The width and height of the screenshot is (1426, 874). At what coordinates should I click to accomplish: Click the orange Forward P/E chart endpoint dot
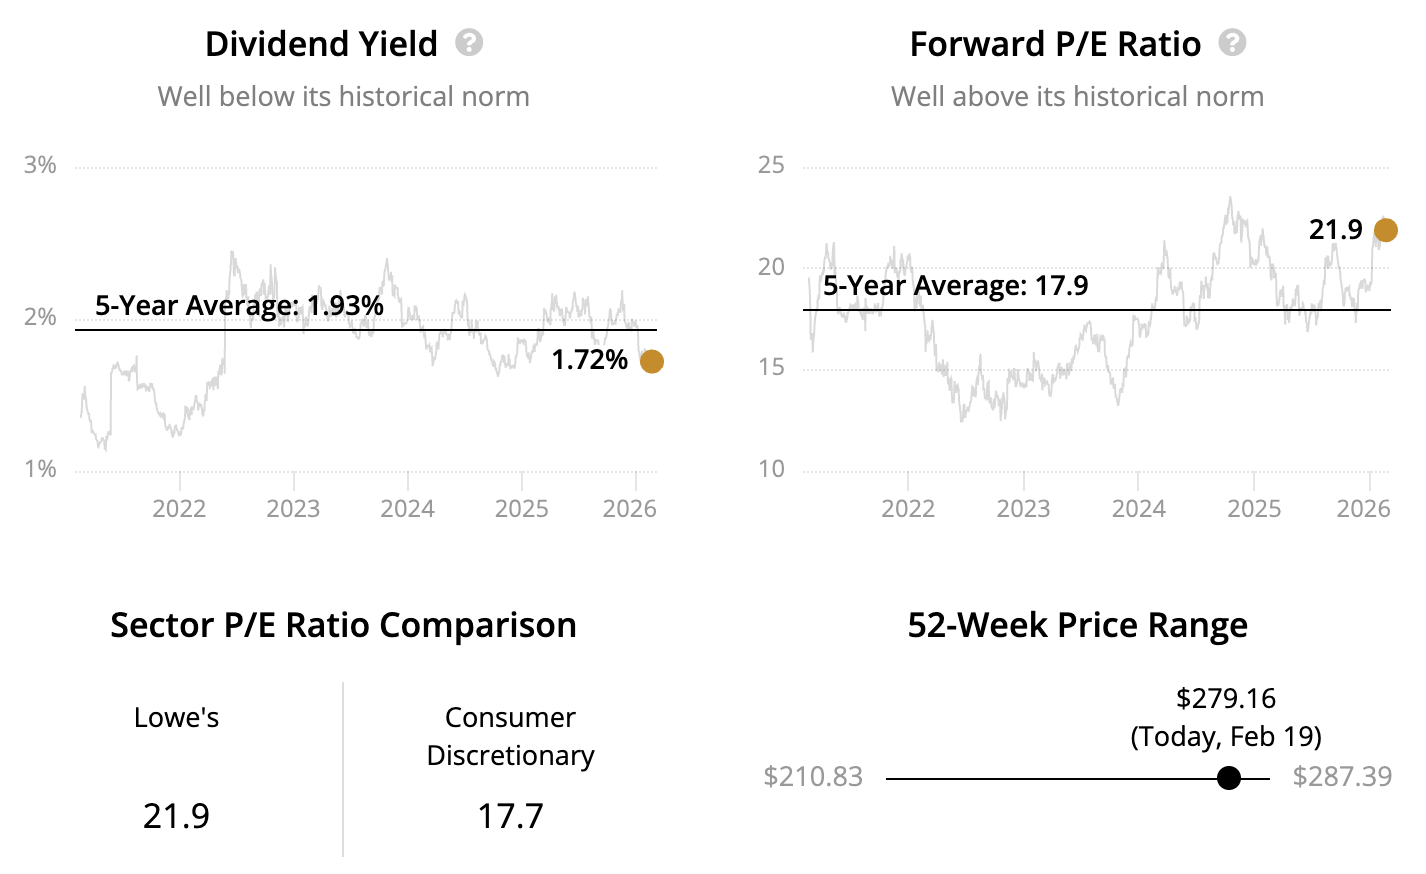coord(1385,230)
